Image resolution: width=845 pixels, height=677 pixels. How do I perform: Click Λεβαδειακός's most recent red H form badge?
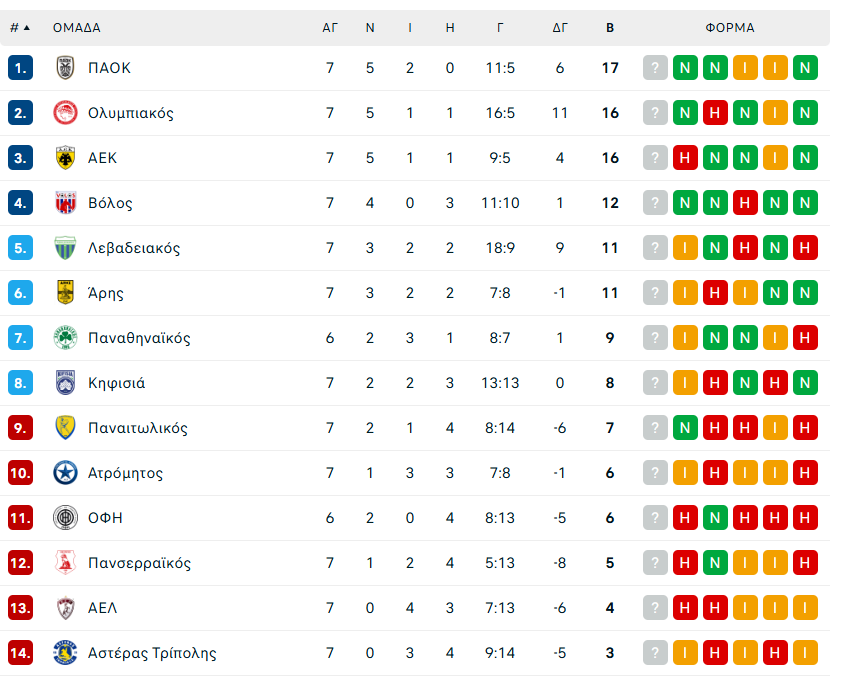pos(805,248)
